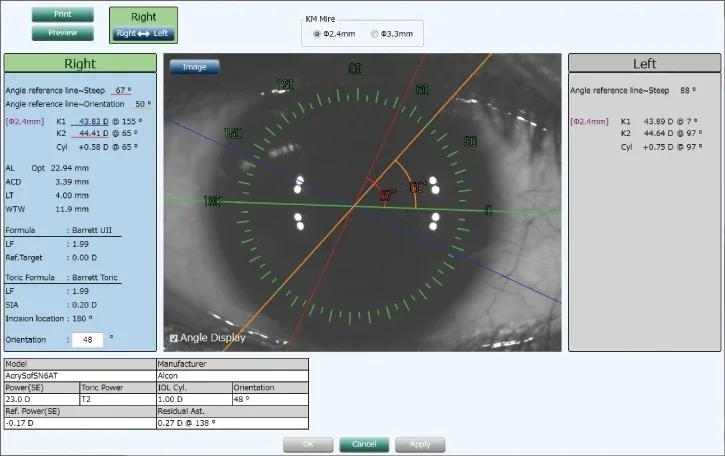
Task: Click the IOL Cyl. cell 1.00 D
Action: [194, 399]
